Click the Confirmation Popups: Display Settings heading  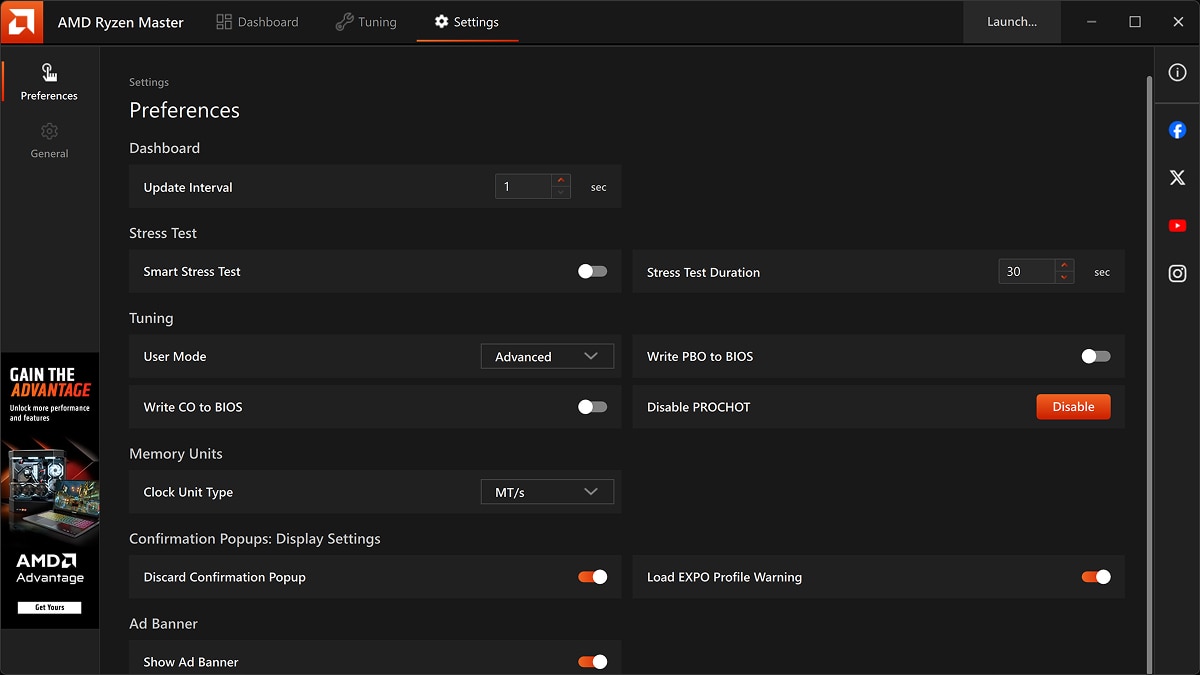click(255, 538)
